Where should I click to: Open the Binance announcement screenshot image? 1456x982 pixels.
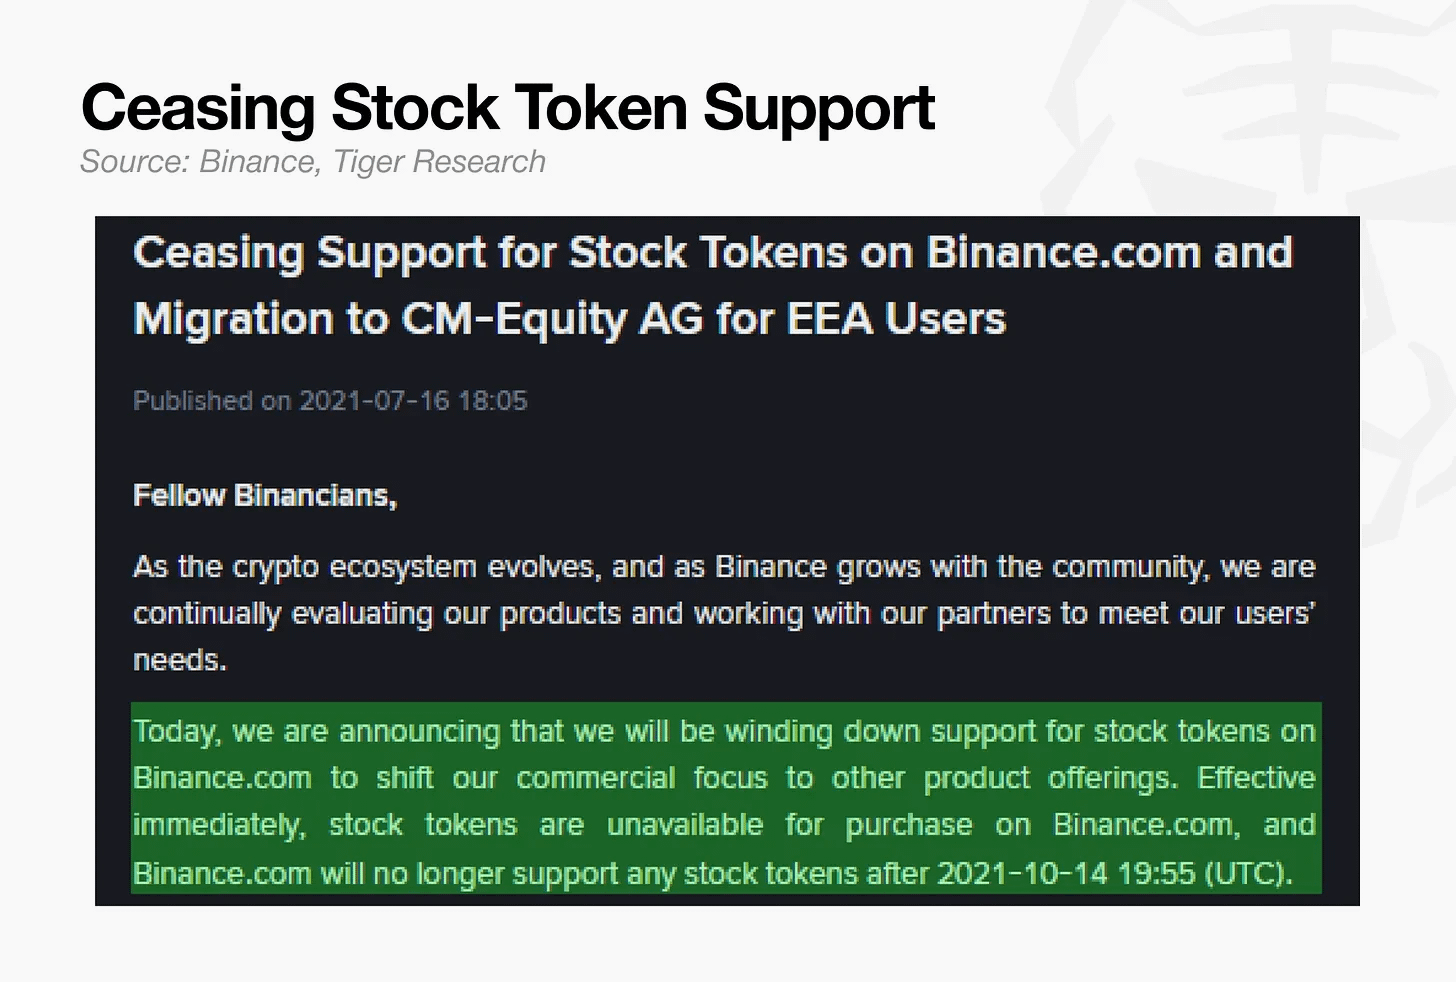pos(727,561)
